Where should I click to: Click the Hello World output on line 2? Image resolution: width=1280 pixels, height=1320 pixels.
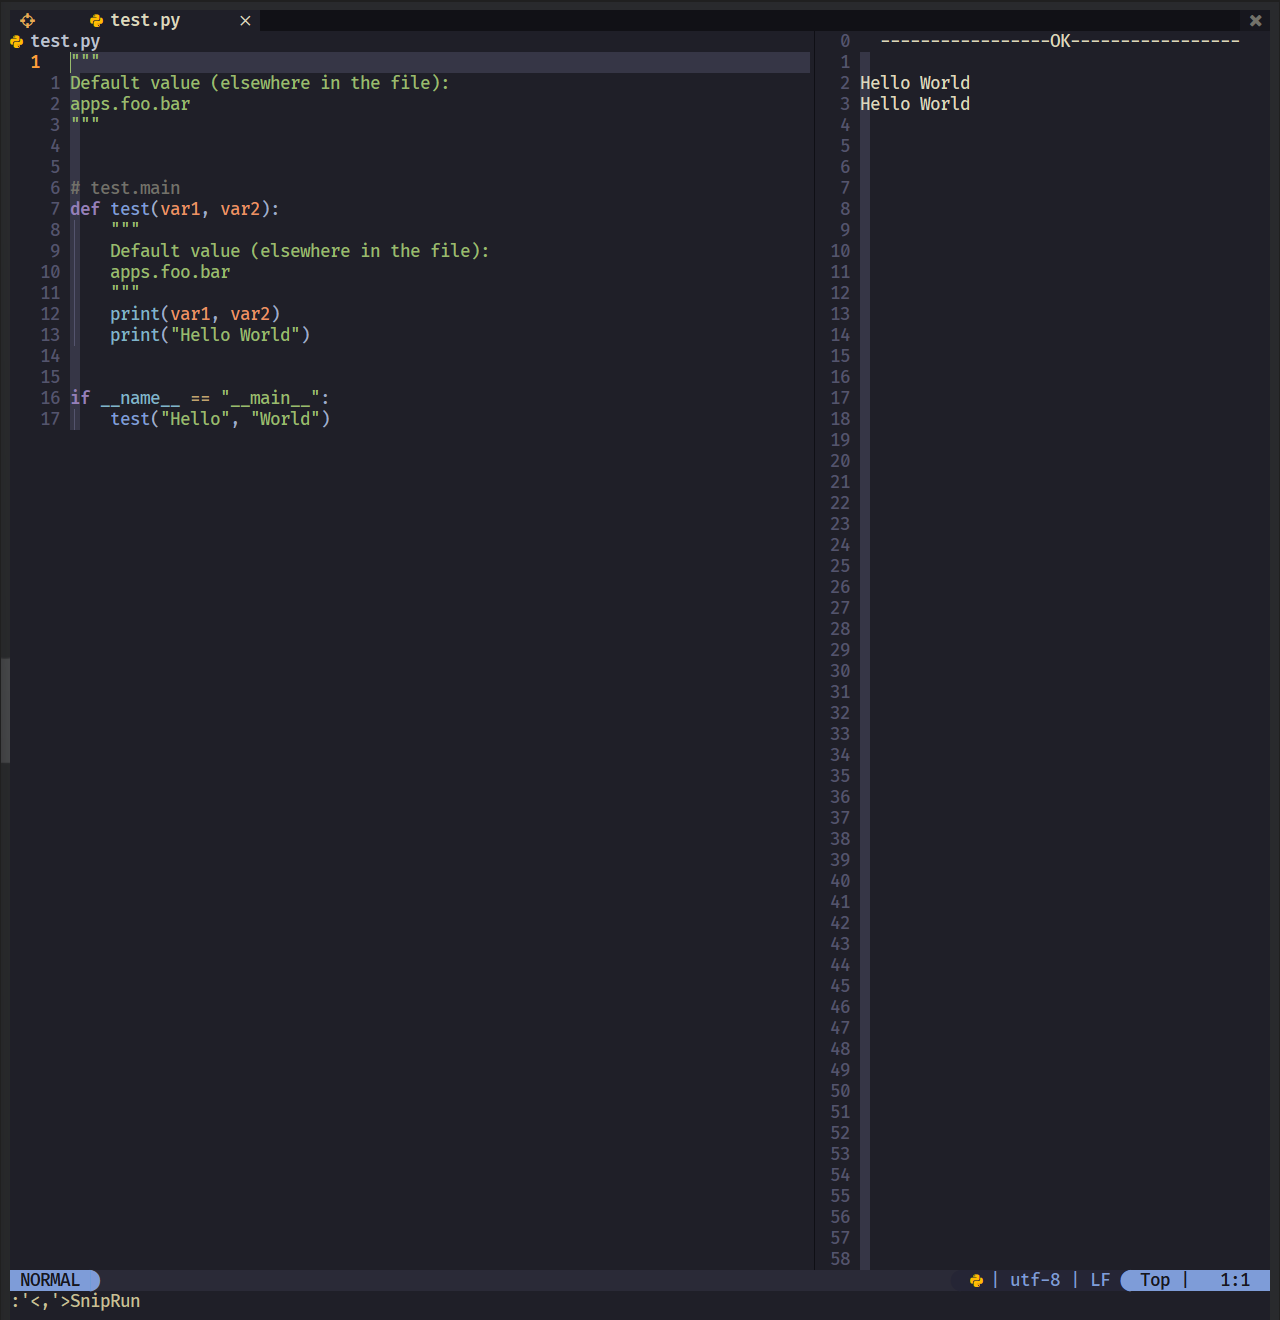click(x=914, y=82)
